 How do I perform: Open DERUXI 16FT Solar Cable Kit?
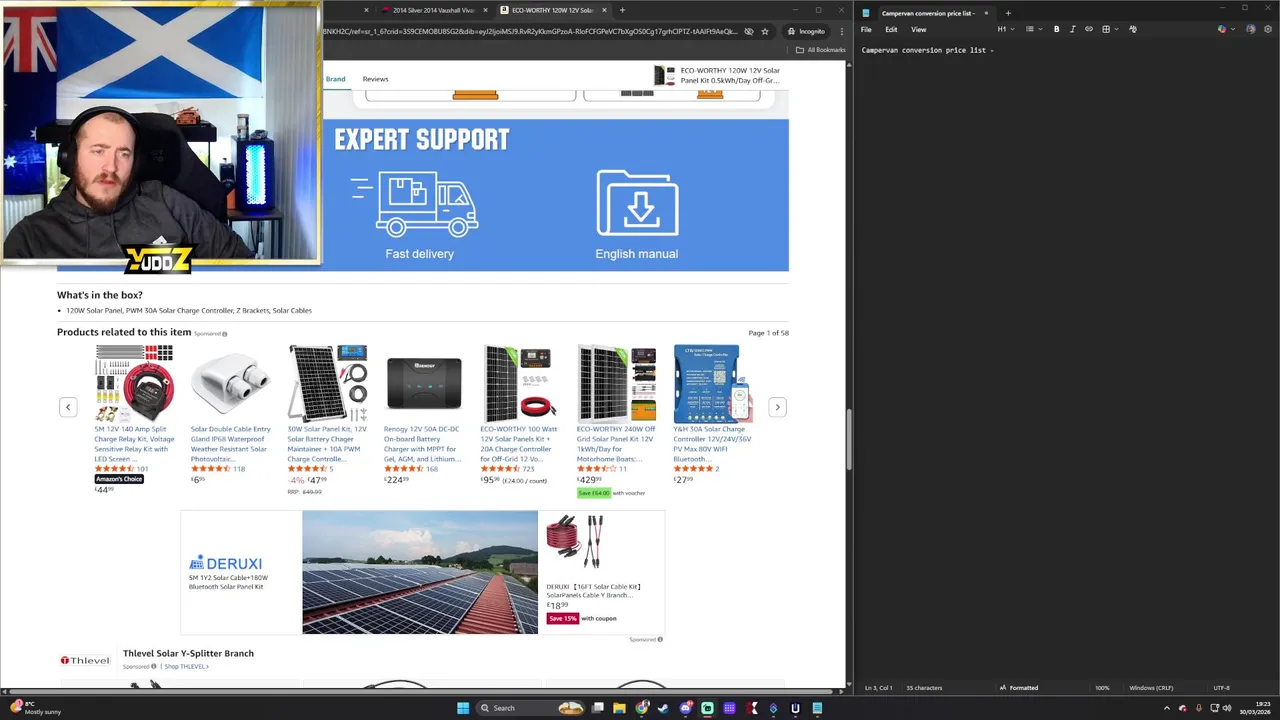(594, 591)
